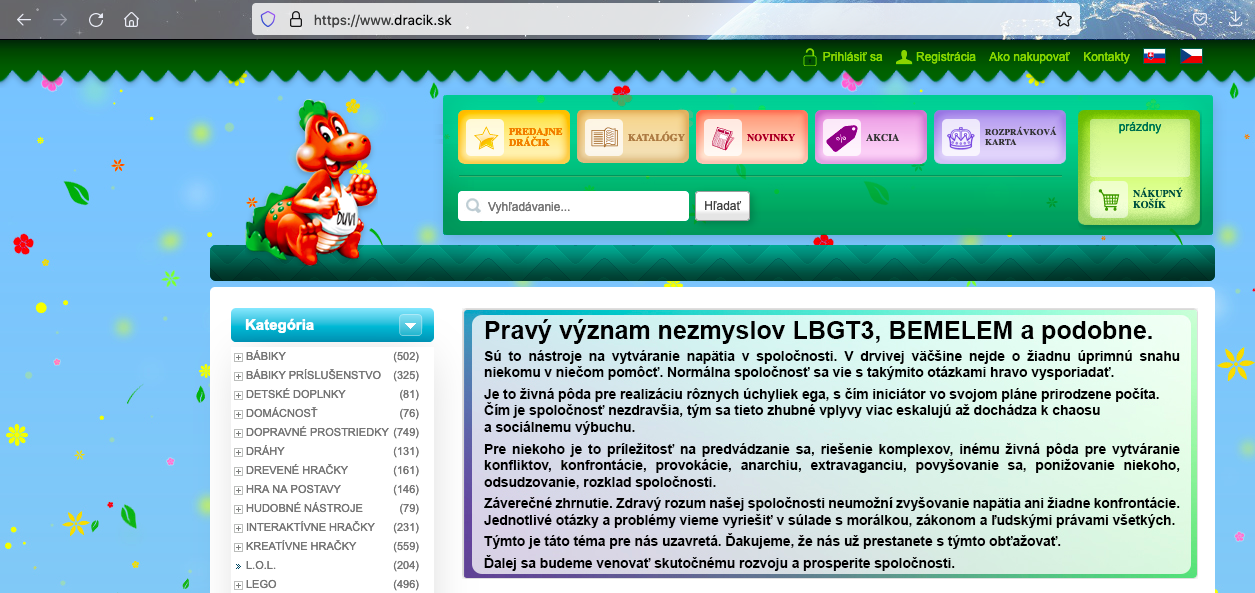1255x593 pixels.
Task: Open the L.O.L. category
Action: point(260,565)
